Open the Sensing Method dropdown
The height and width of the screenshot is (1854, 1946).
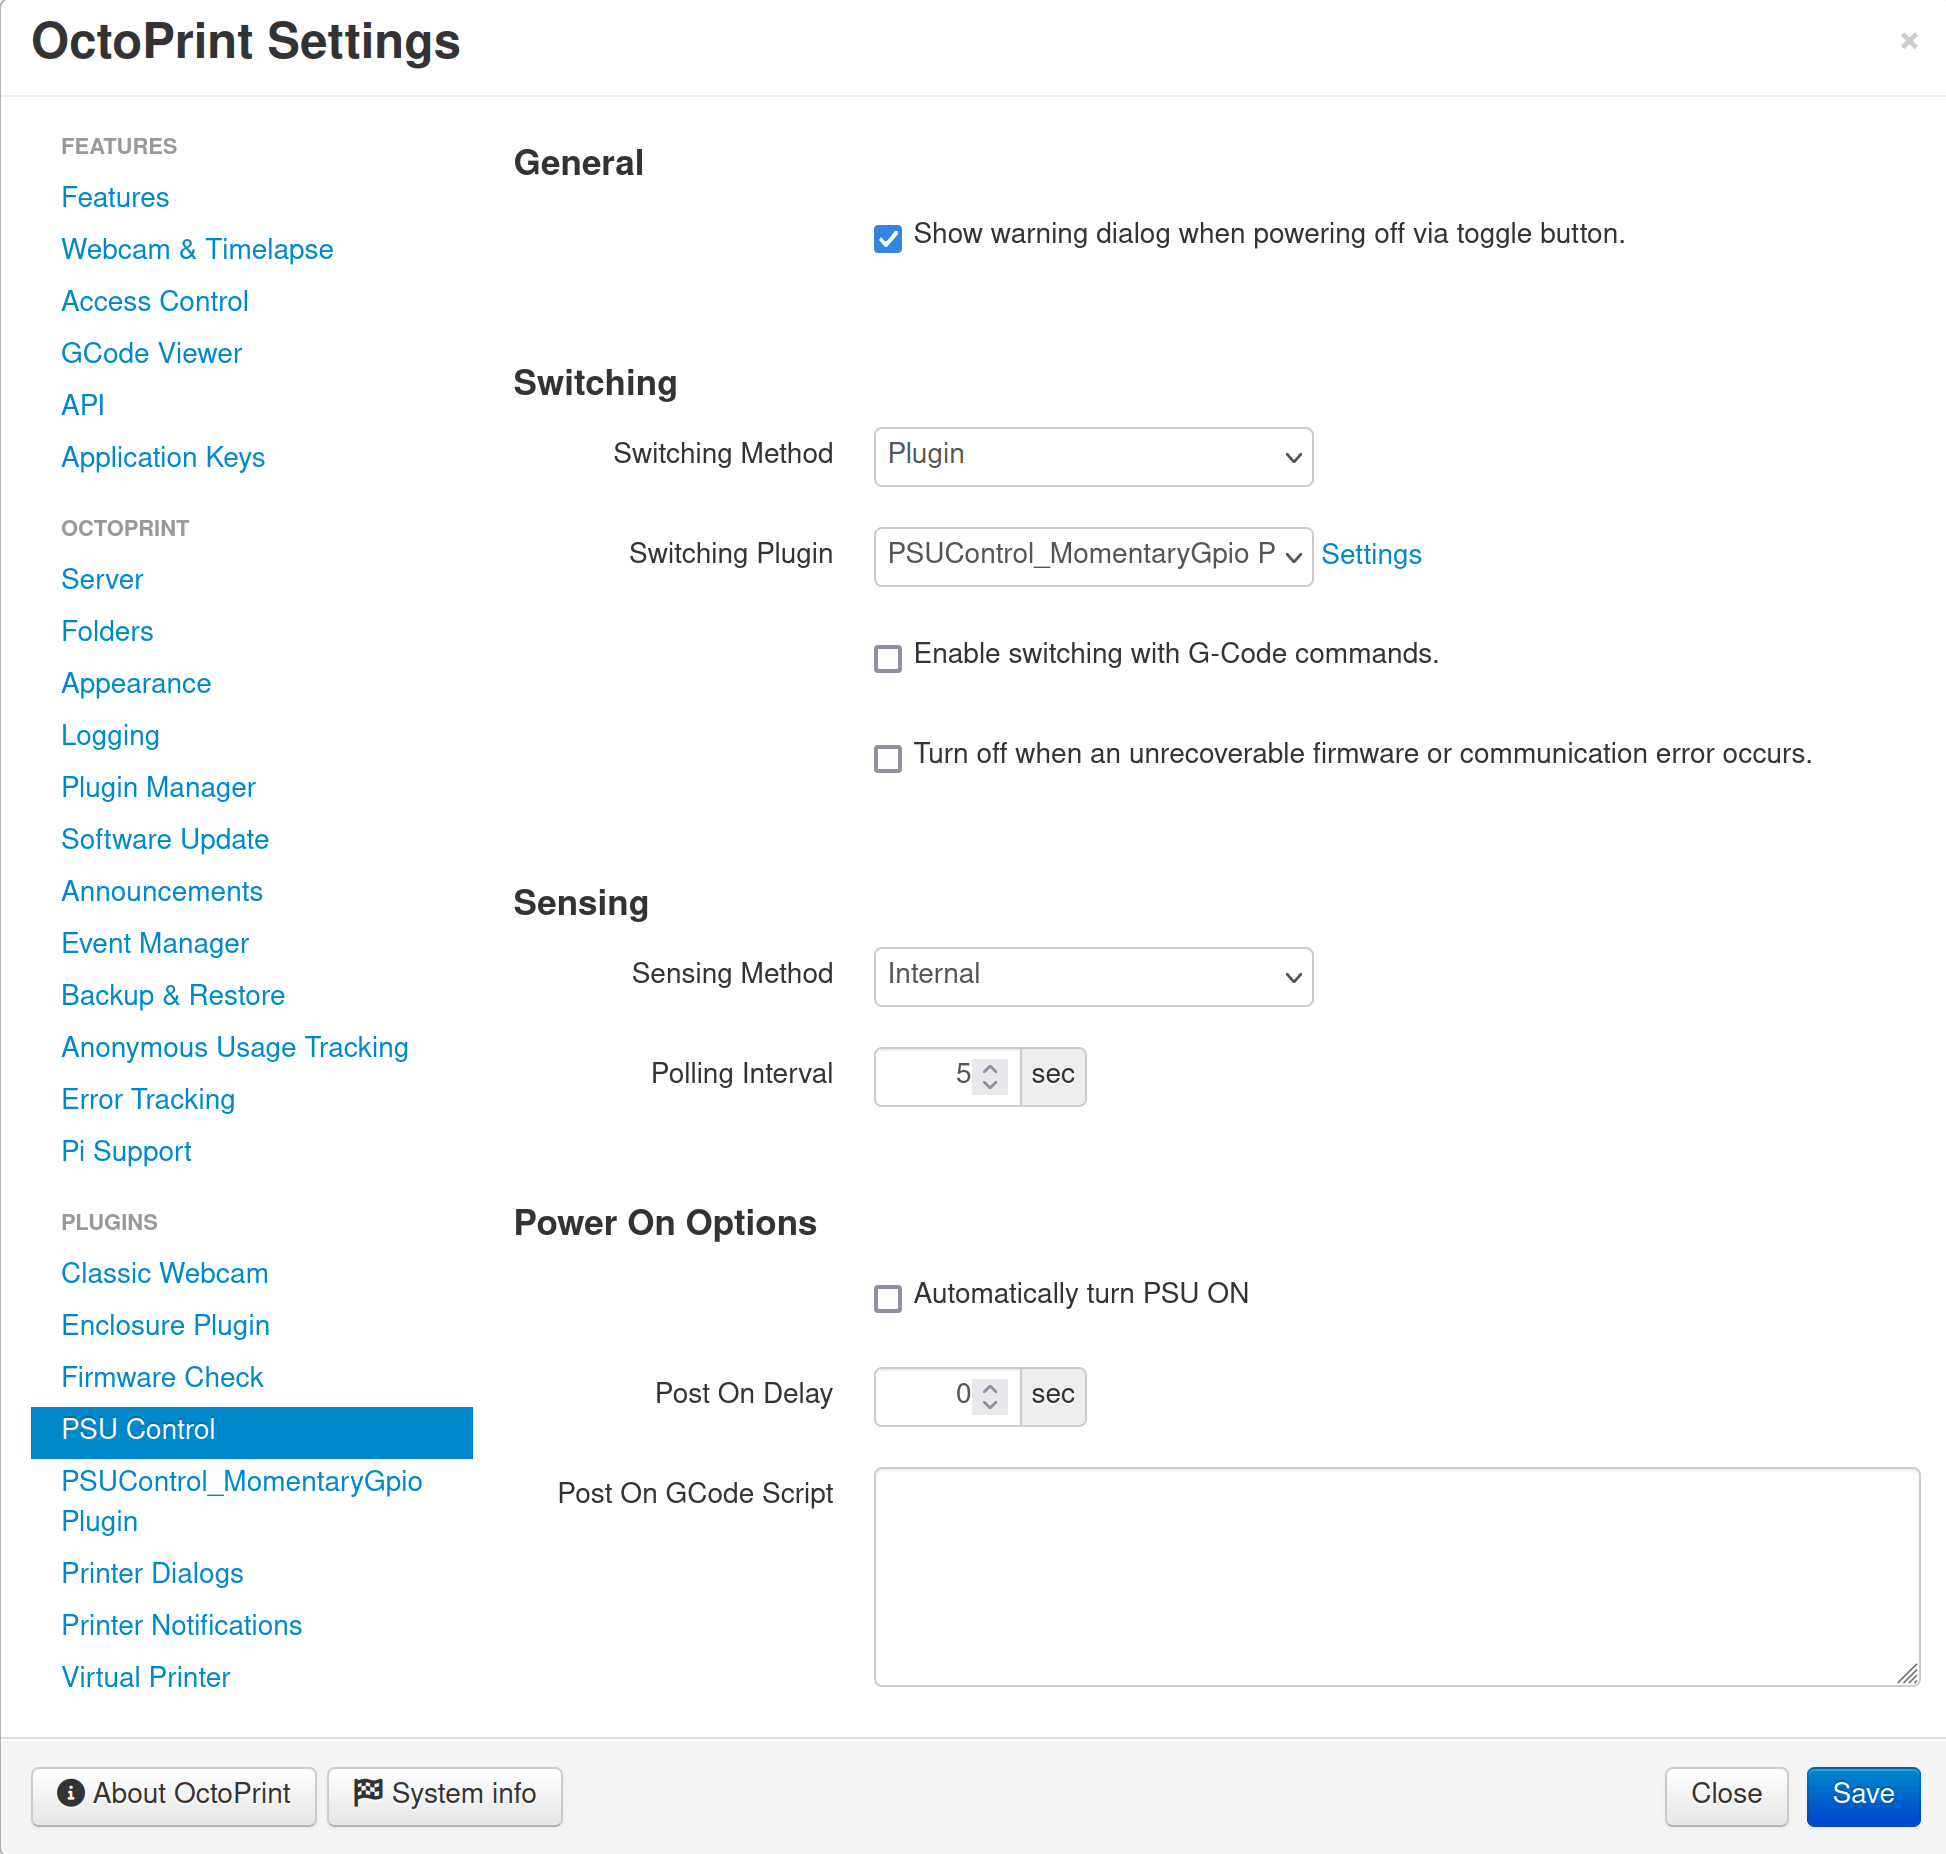pyautogui.click(x=1093, y=977)
